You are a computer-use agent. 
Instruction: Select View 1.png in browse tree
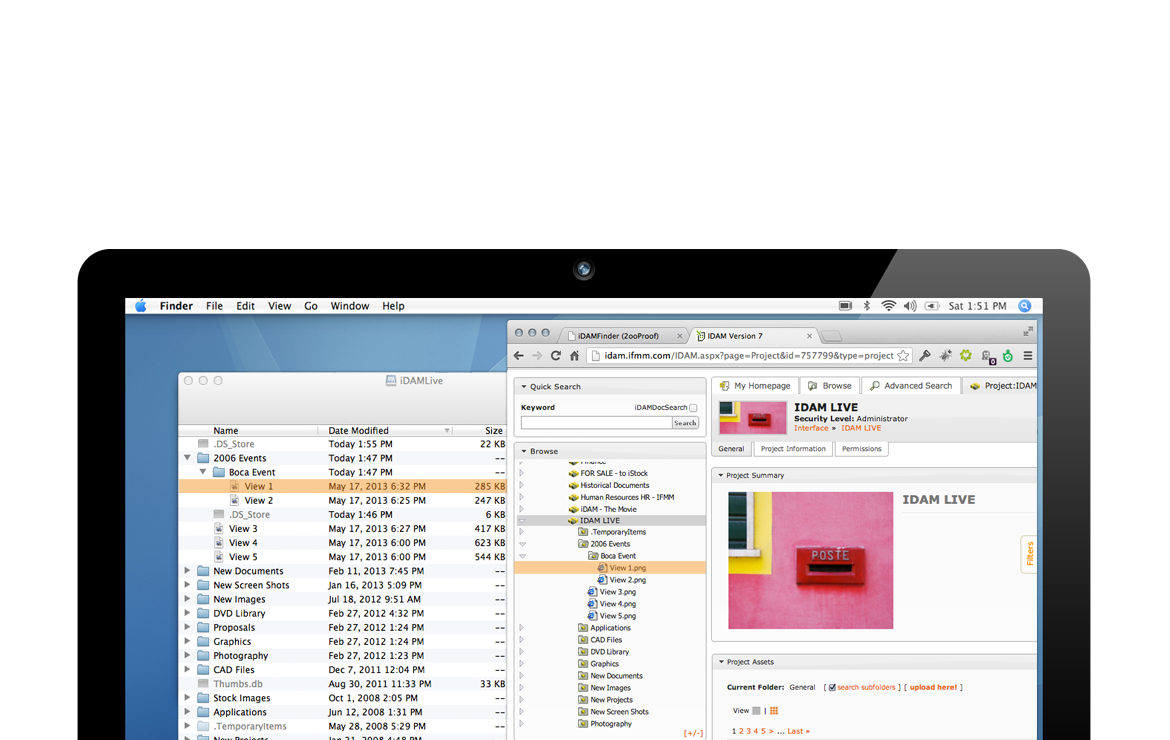pos(628,568)
